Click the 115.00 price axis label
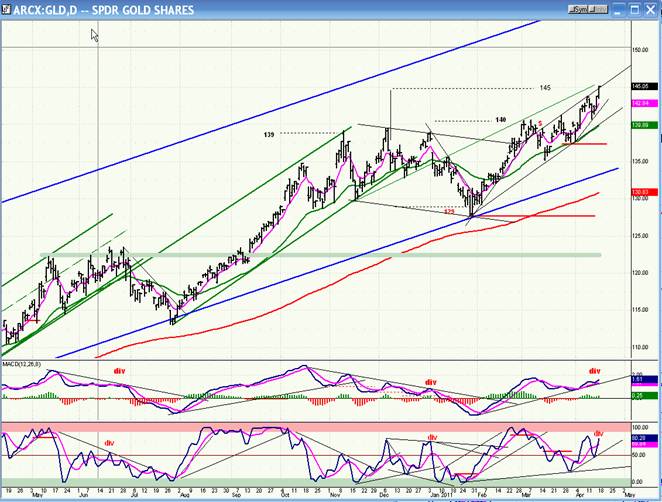The height and width of the screenshot is (502, 662). point(640,310)
